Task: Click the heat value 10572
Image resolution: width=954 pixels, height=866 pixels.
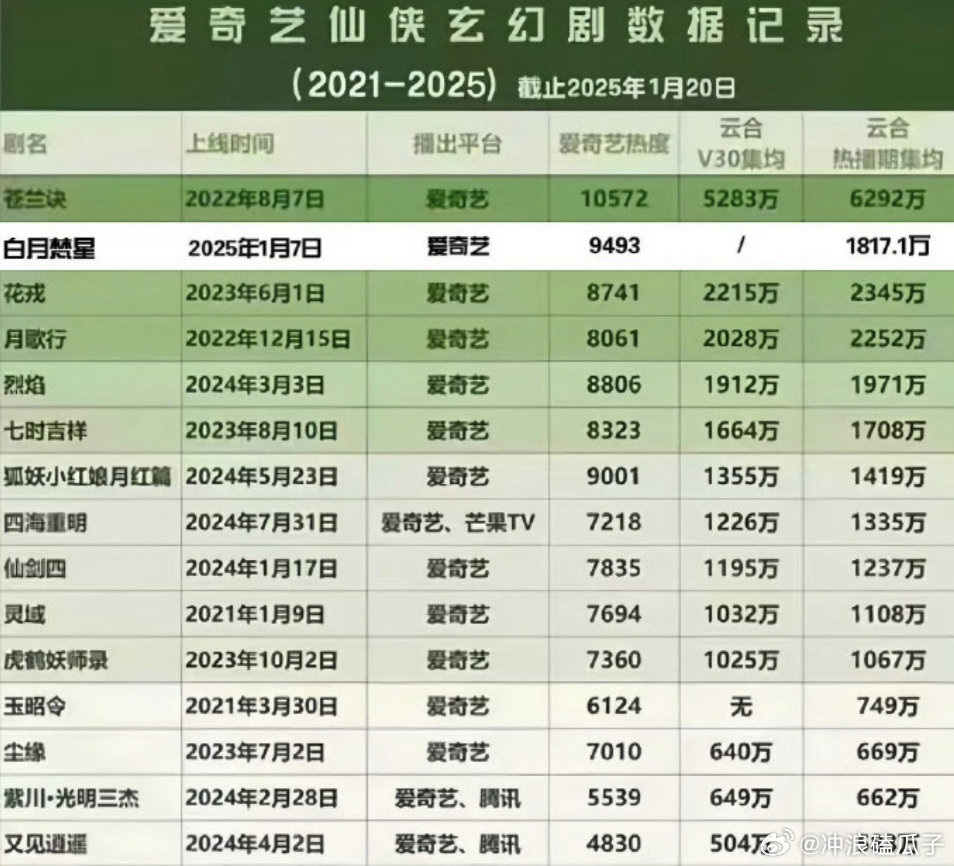Action: (x=614, y=199)
